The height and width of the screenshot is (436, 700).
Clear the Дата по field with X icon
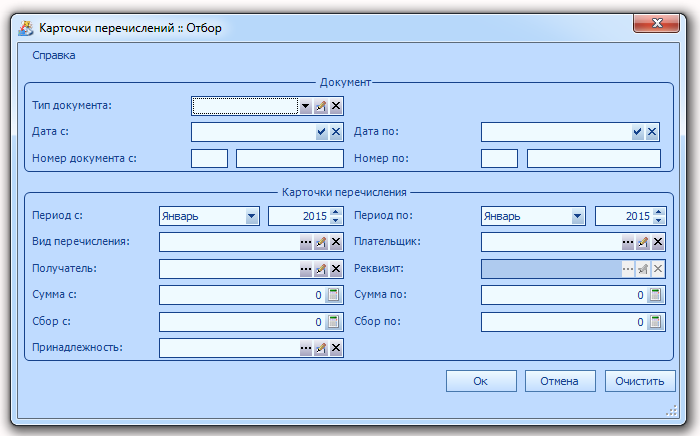(652, 132)
